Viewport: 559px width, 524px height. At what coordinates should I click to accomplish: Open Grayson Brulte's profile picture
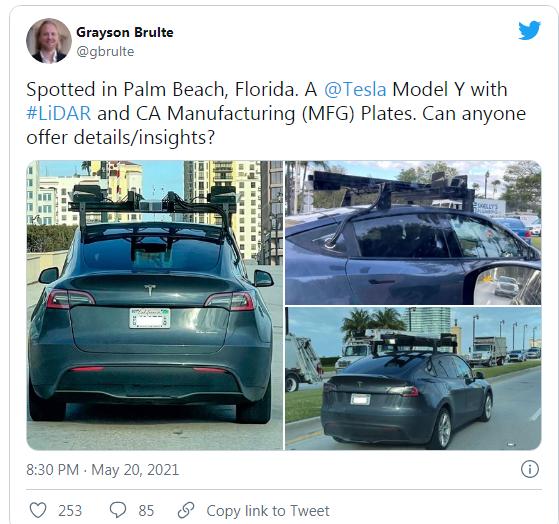click(49, 41)
